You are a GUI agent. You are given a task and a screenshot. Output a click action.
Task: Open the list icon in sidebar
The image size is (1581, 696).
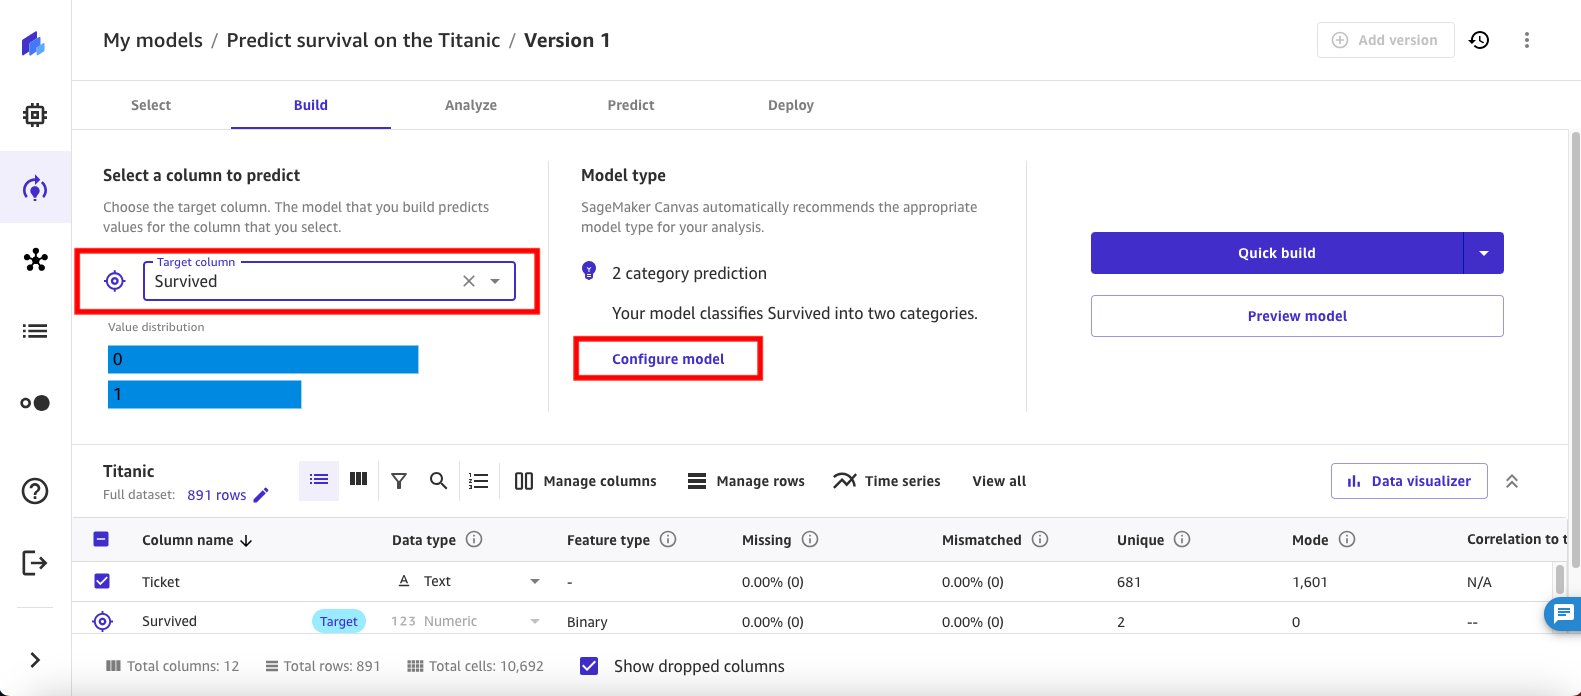35,331
